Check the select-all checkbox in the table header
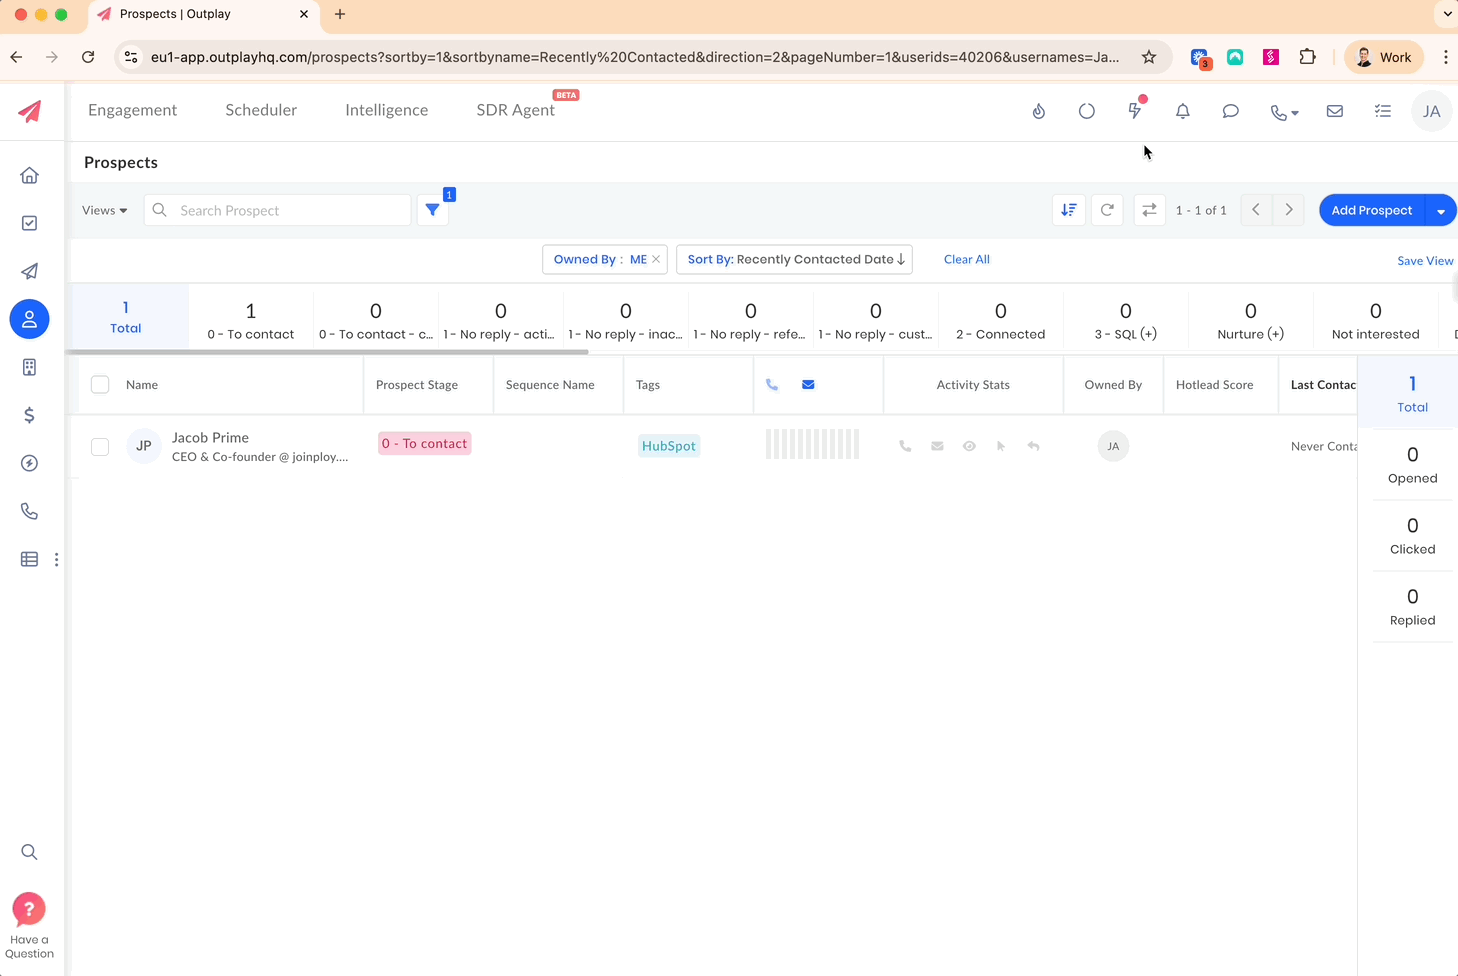 [x=100, y=384]
